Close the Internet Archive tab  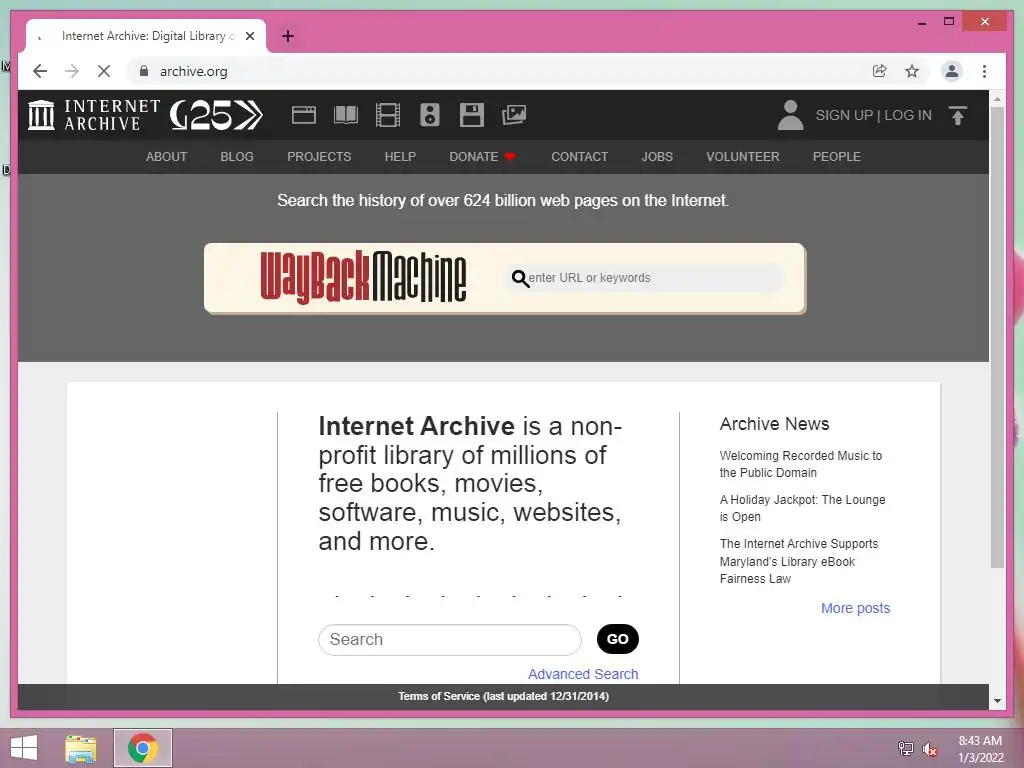(x=249, y=36)
